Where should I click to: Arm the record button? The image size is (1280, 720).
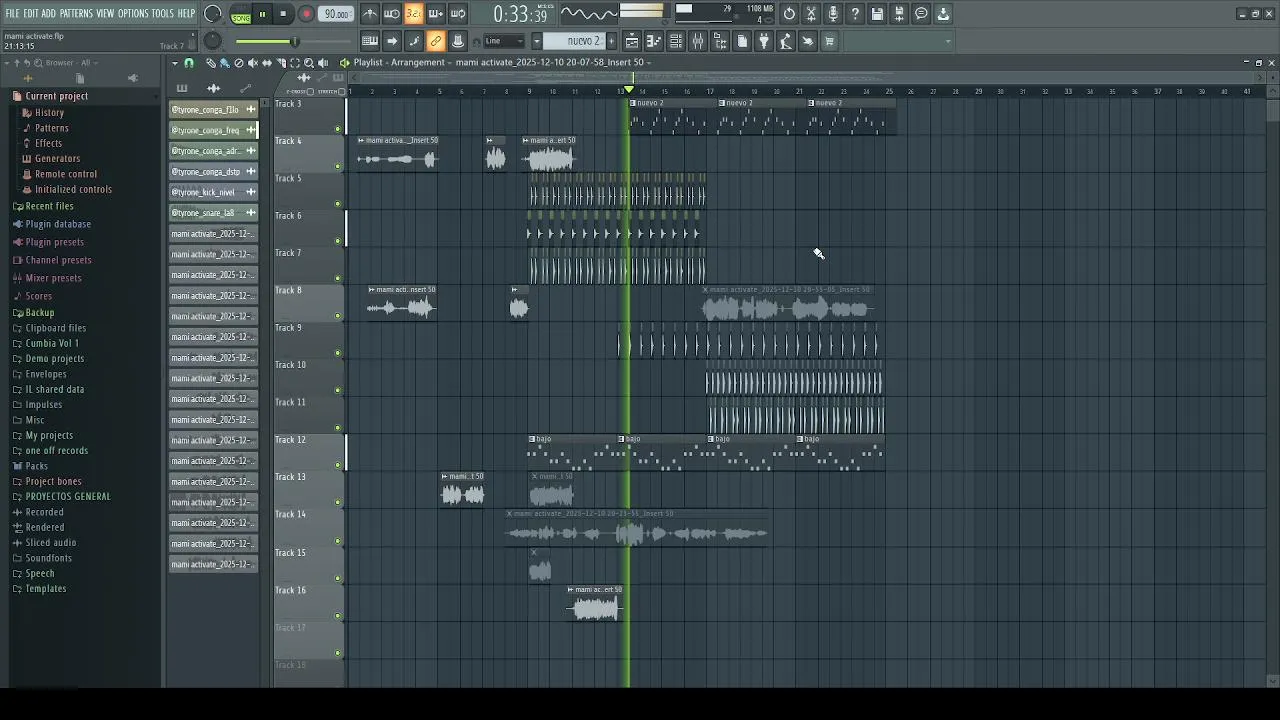(306, 14)
